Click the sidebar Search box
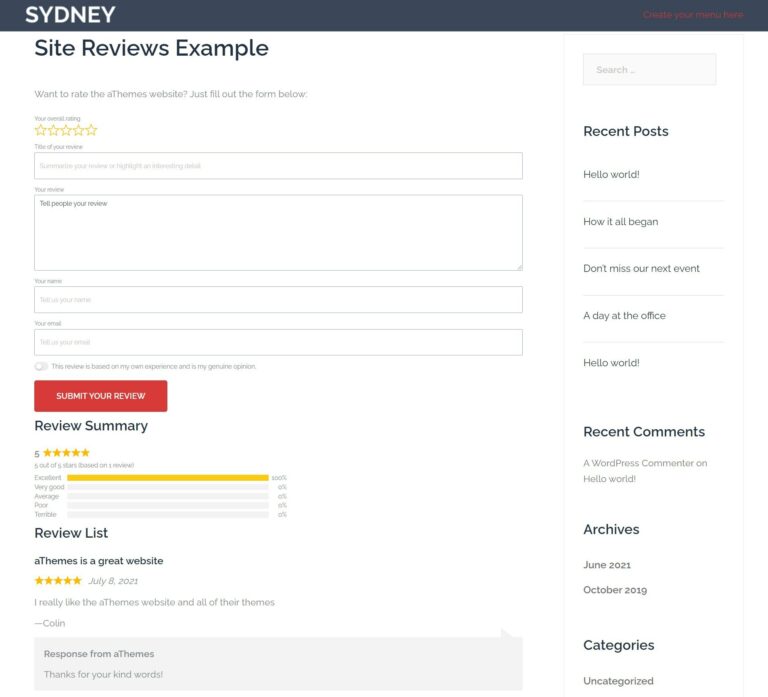 pos(649,70)
